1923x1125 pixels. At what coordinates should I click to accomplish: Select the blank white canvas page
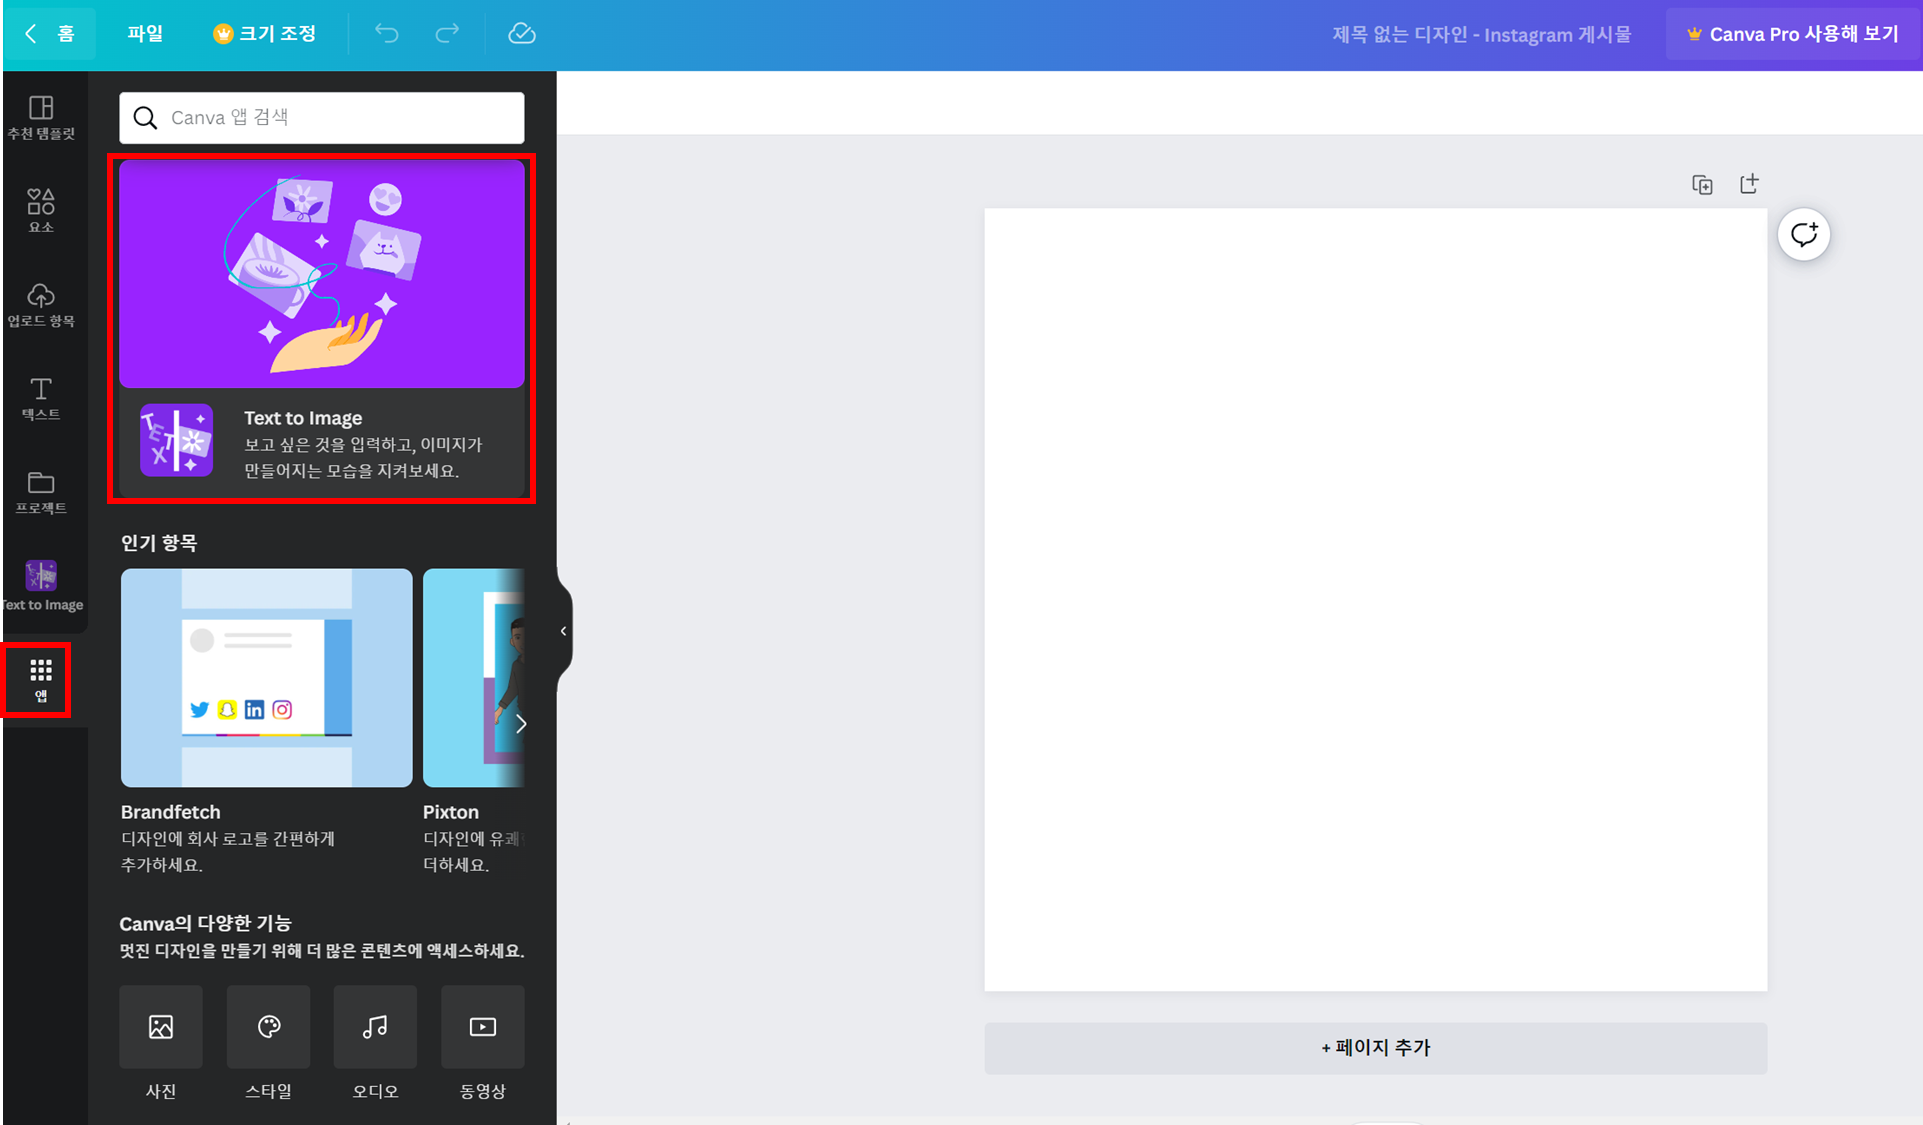(x=1376, y=600)
